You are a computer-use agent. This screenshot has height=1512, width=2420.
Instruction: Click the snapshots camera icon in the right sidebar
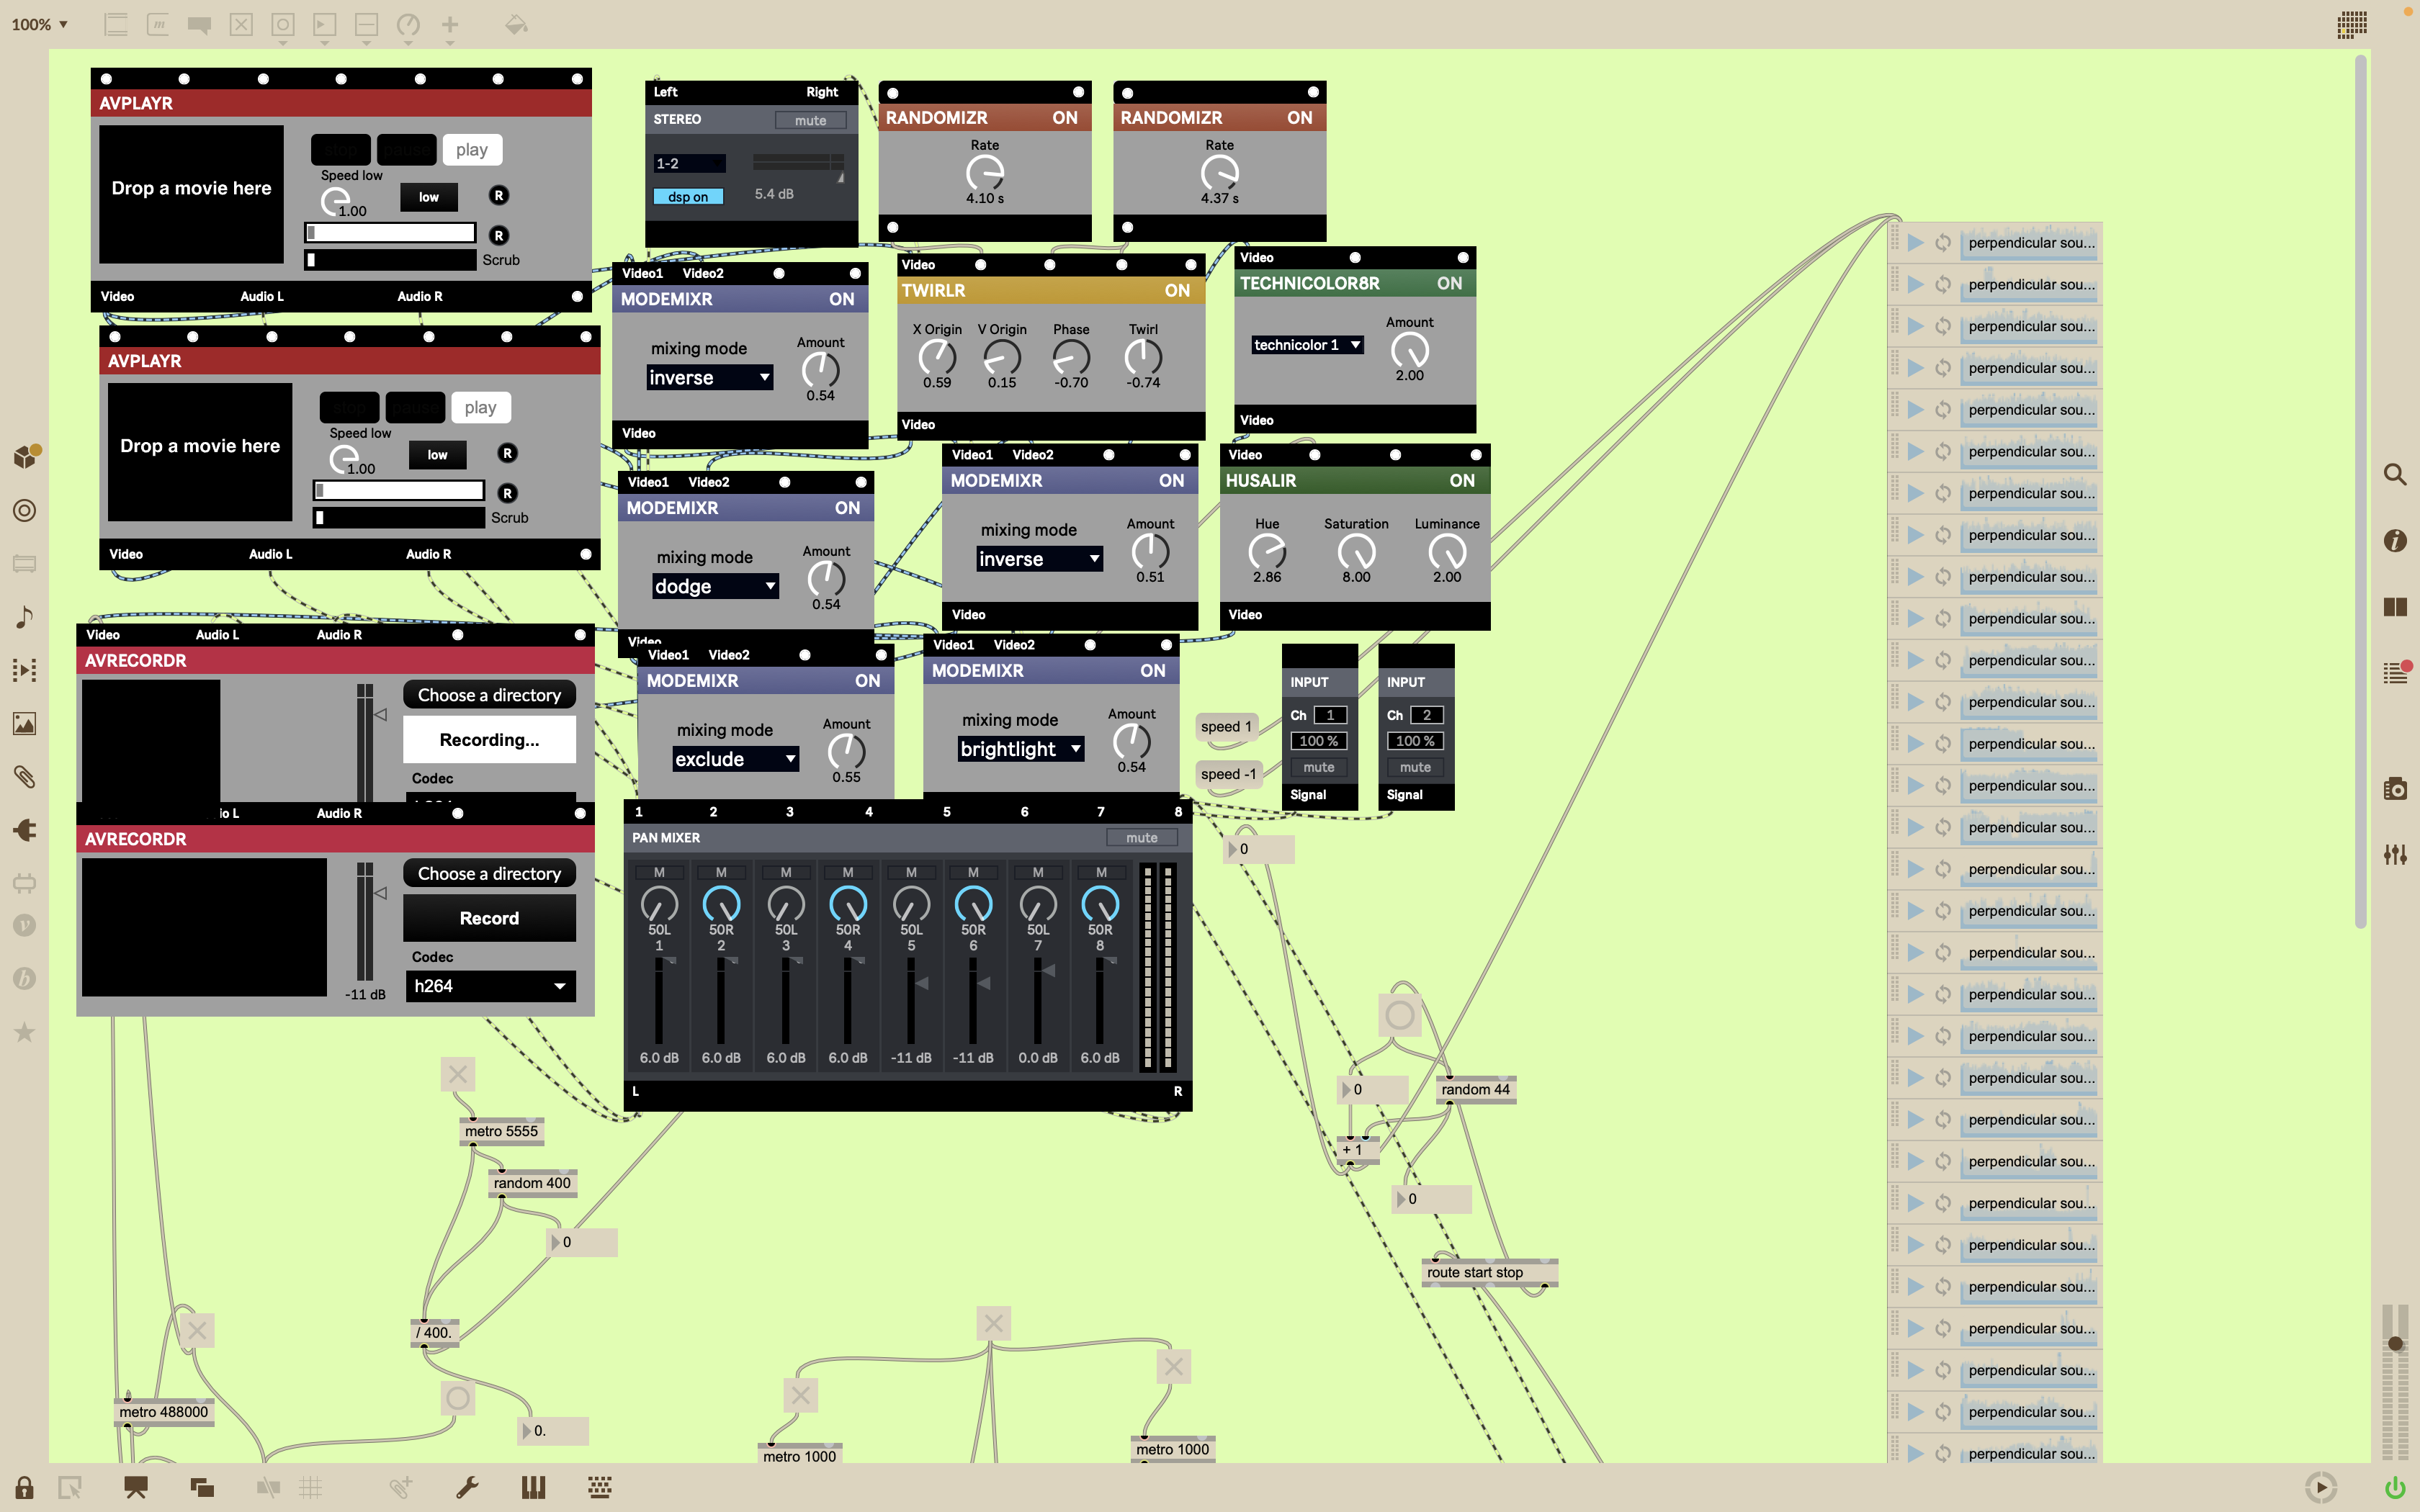point(2395,788)
